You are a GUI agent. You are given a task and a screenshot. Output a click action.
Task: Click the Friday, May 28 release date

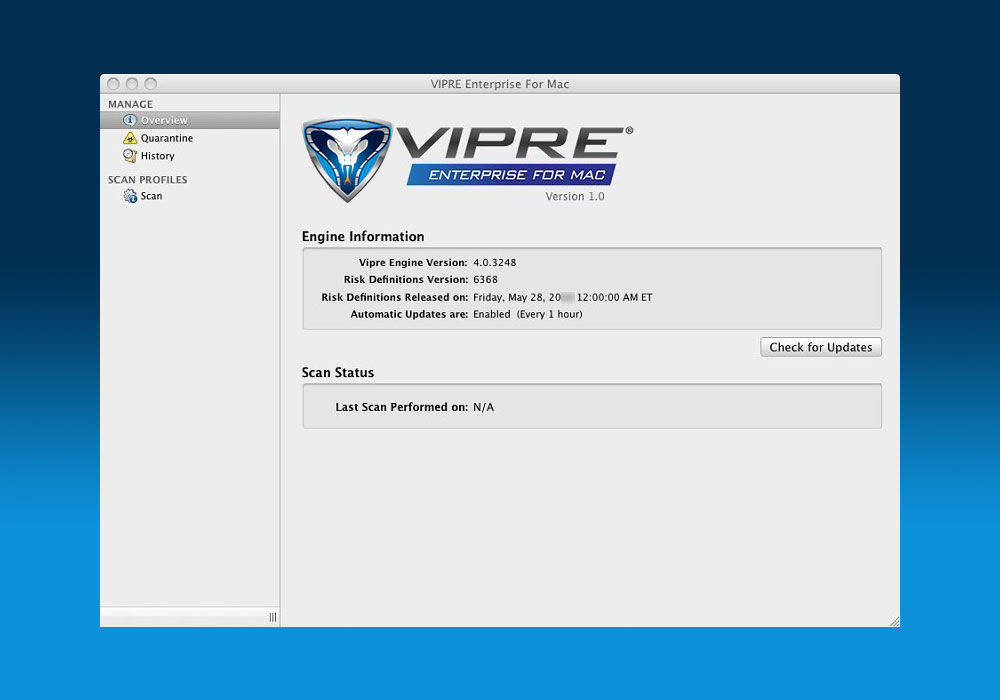(562, 297)
